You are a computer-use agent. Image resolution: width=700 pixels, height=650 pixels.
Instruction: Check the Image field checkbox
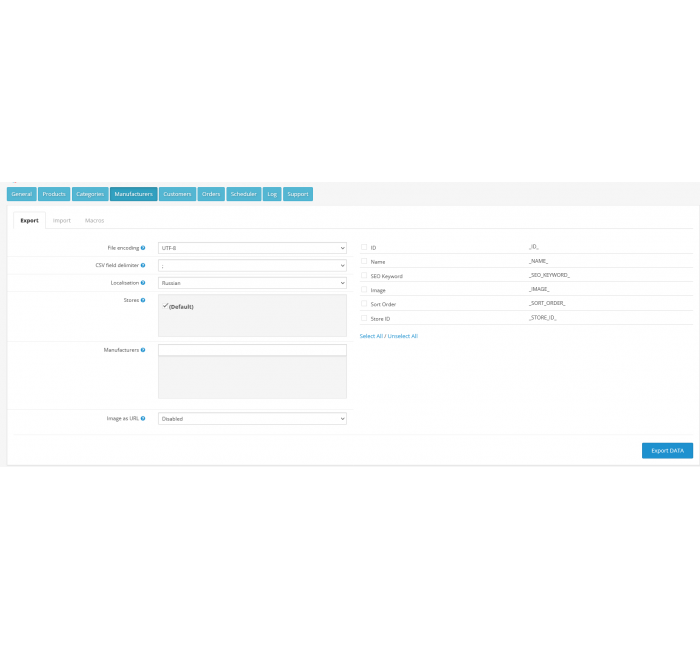click(x=364, y=289)
